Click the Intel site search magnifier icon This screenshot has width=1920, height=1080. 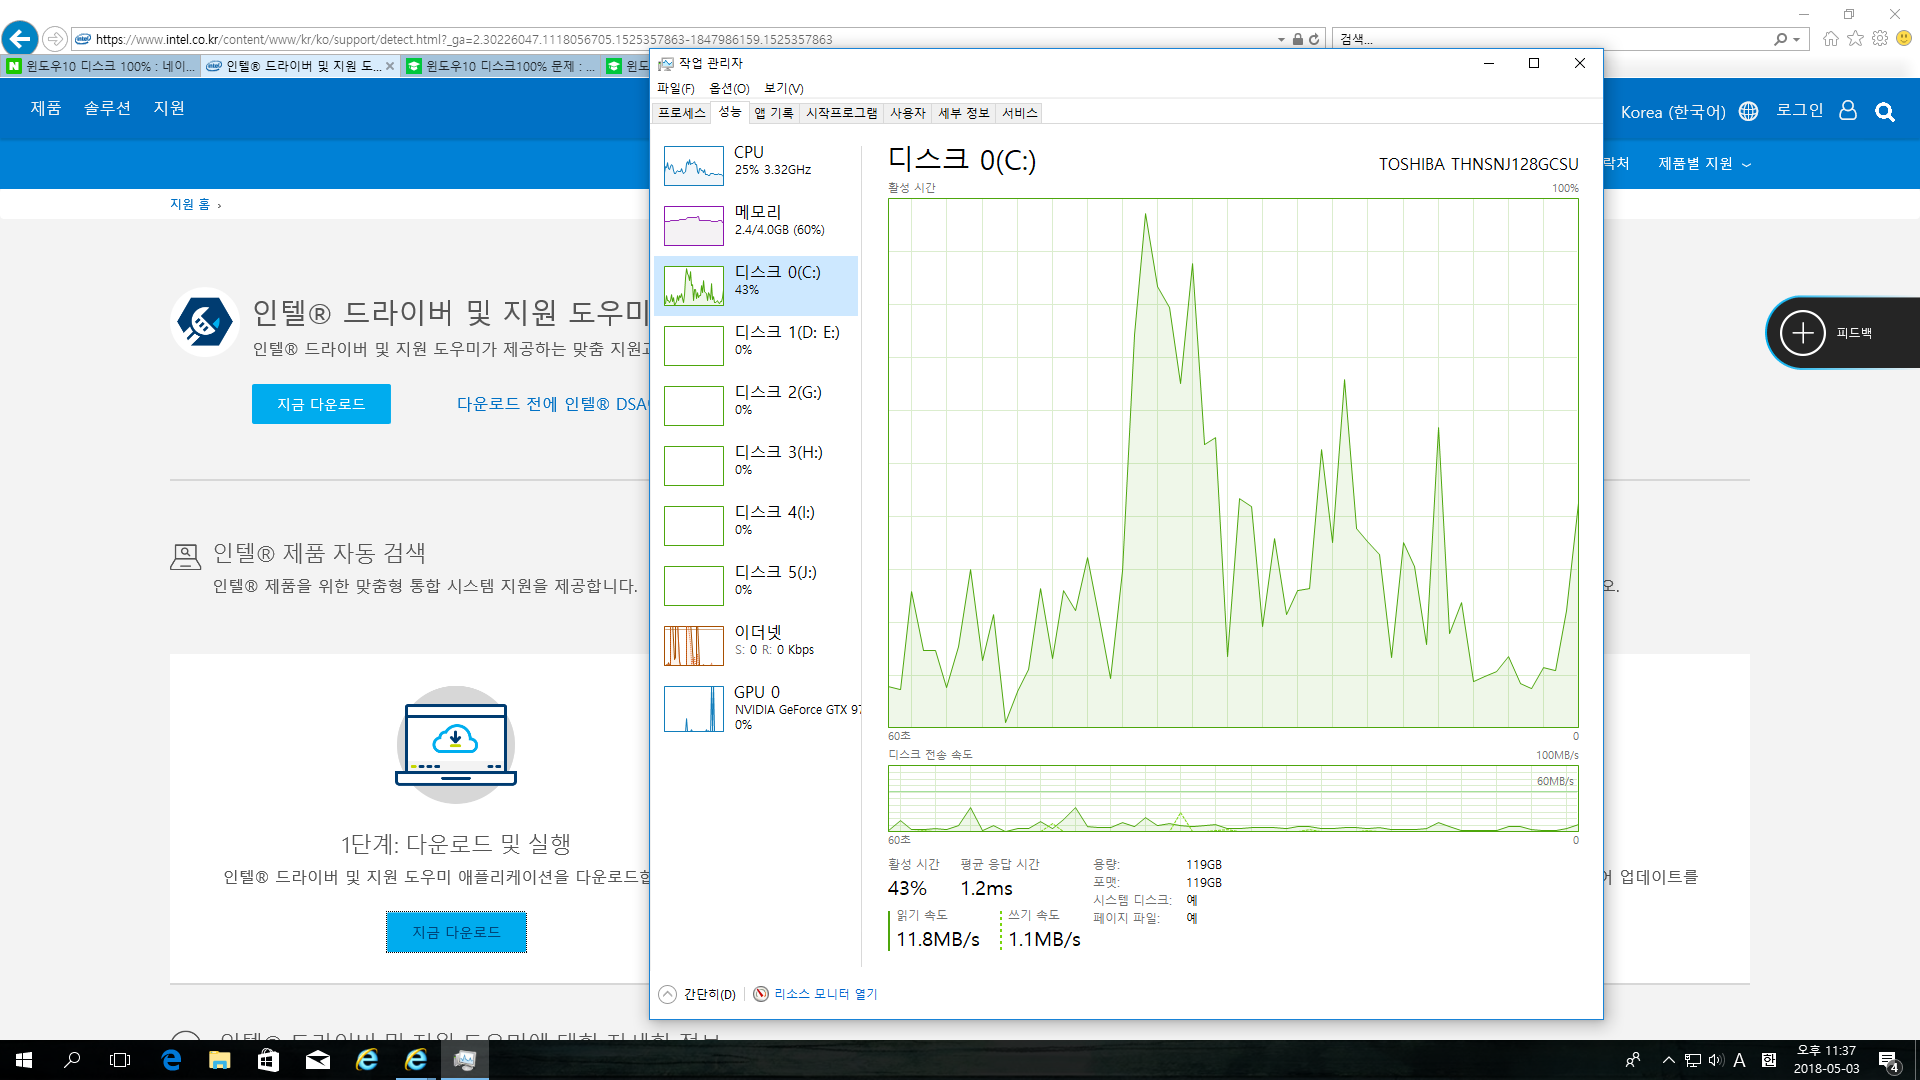pyautogui.click(x=1885, y=112)
